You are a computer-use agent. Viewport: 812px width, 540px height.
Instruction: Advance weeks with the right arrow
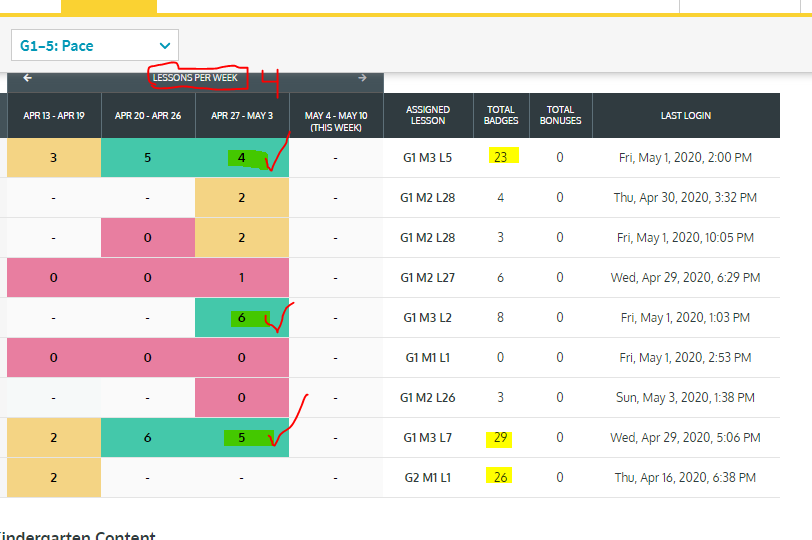click(x=362, y=78)
